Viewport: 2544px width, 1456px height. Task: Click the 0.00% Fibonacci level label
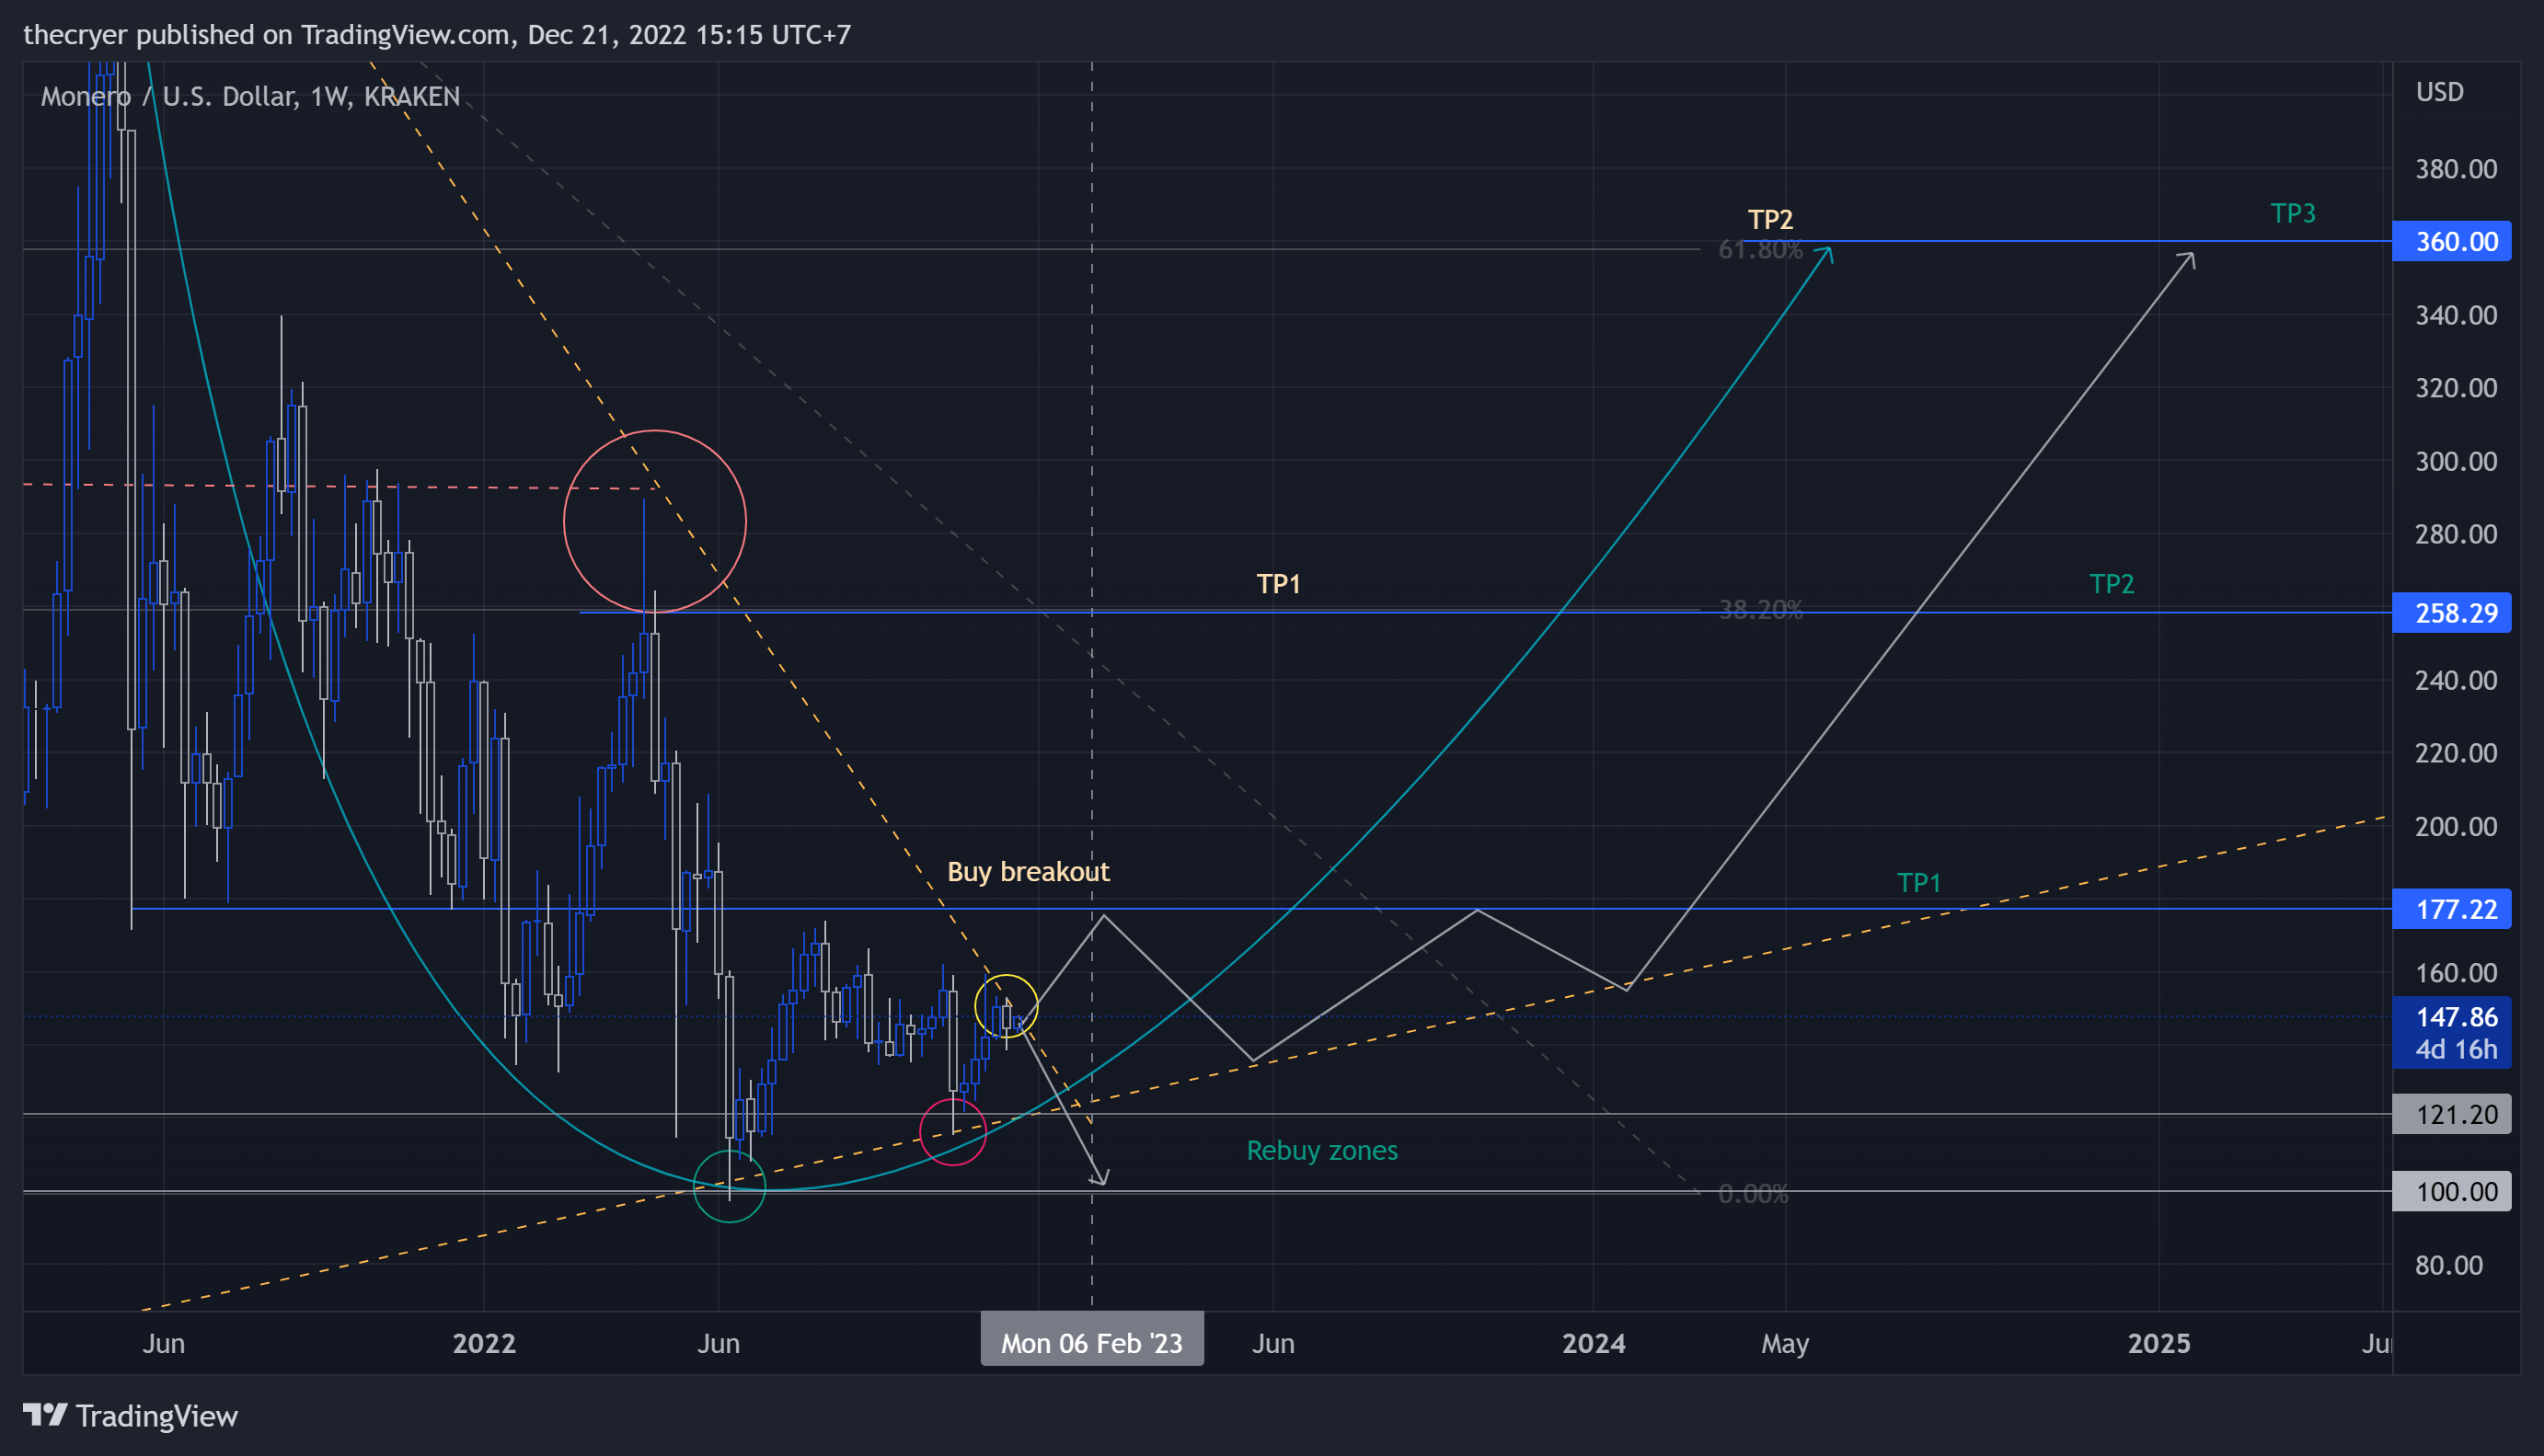[x=1753, y=1194]
